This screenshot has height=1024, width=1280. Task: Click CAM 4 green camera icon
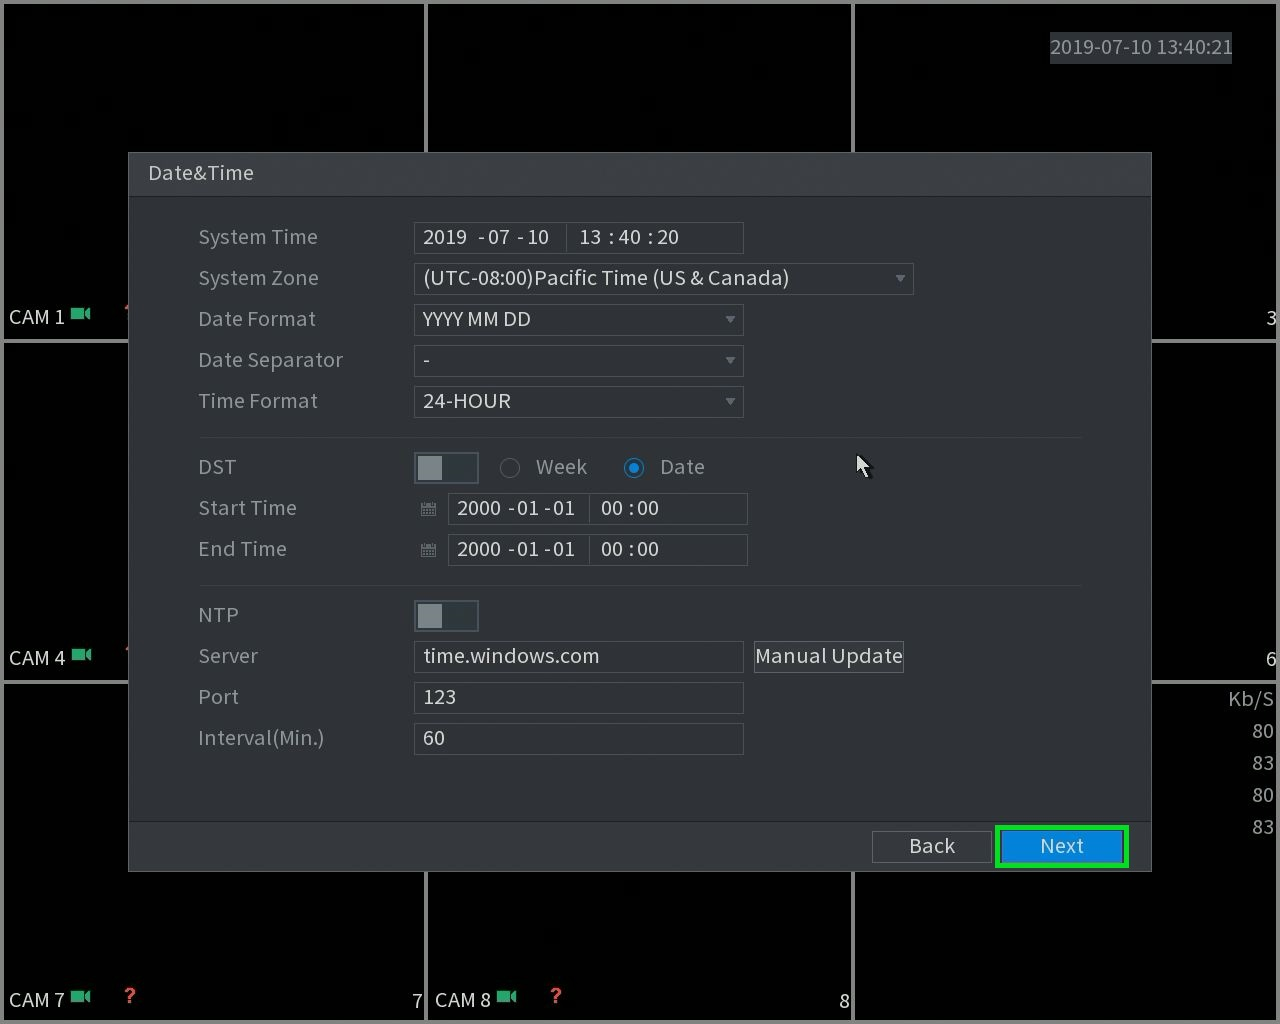81,655
